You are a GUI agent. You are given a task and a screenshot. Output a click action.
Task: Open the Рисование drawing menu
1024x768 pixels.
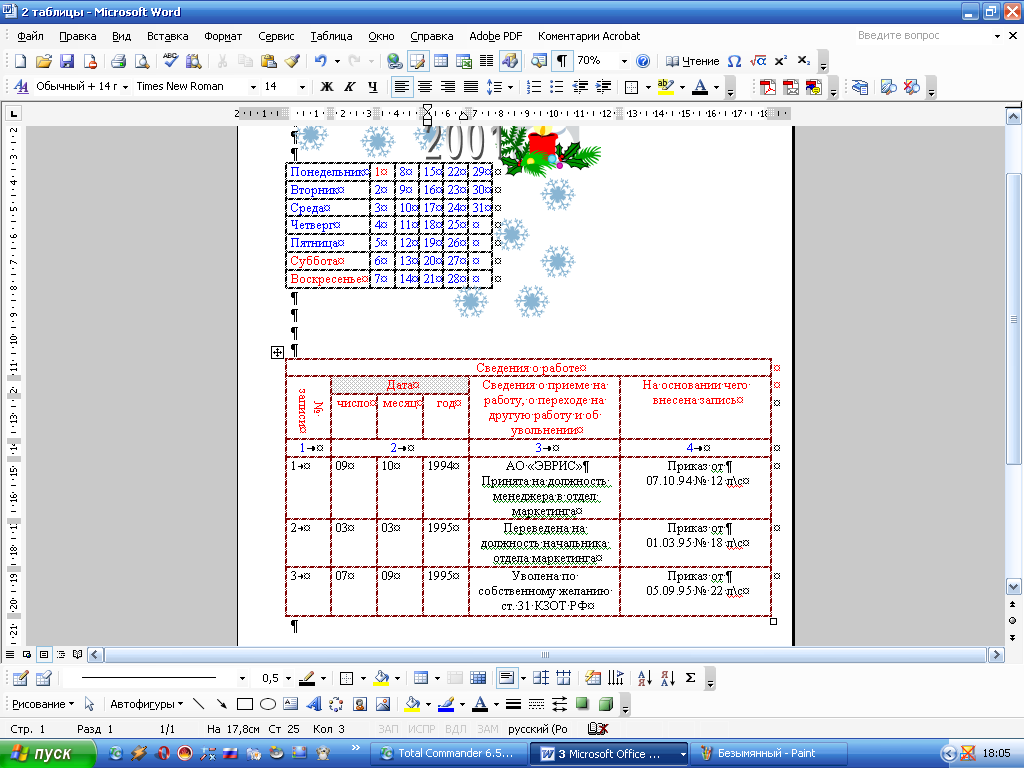43,704
